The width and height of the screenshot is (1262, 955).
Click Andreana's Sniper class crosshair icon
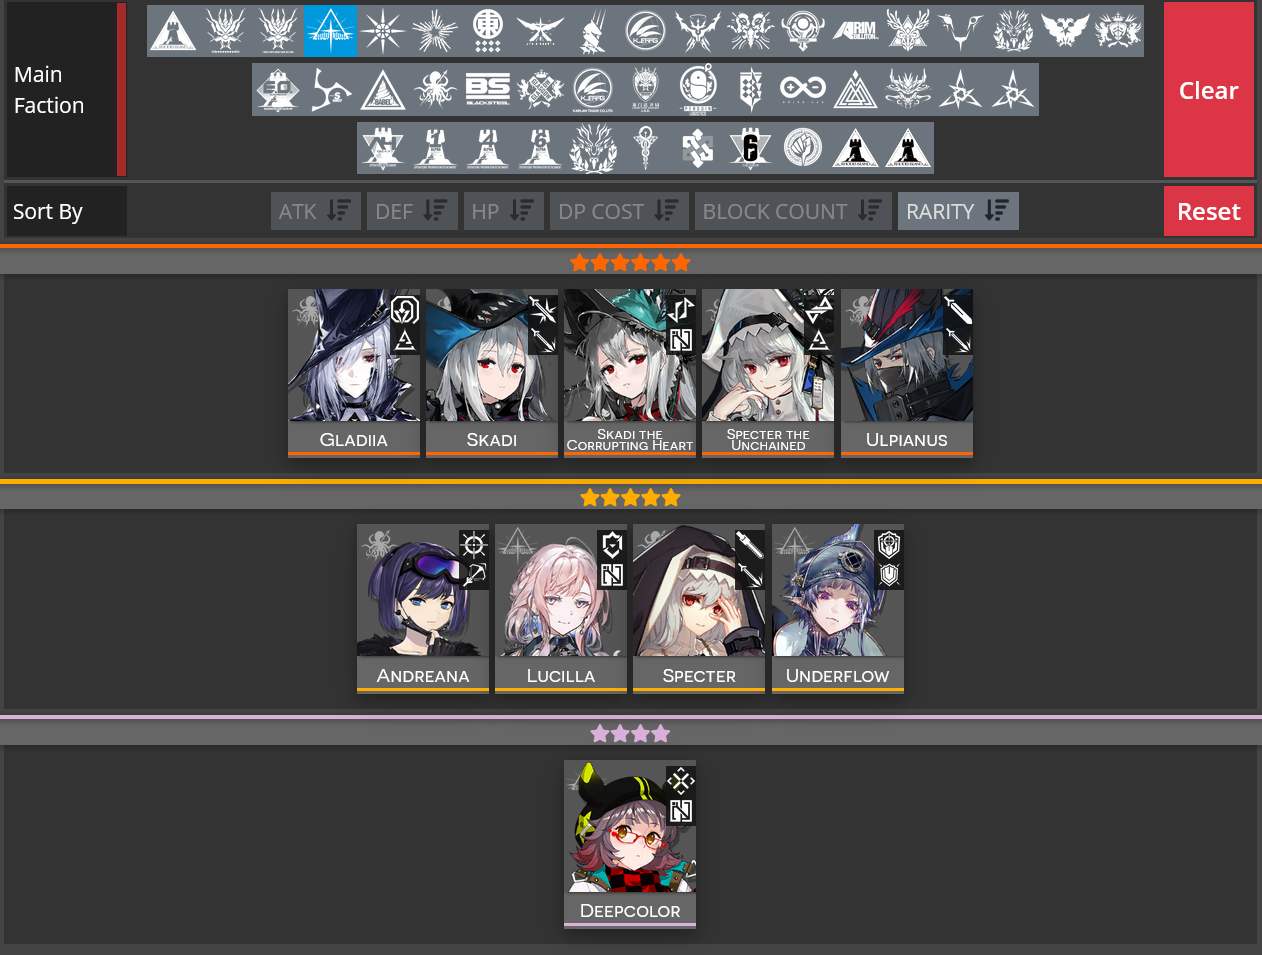(474, 544)
